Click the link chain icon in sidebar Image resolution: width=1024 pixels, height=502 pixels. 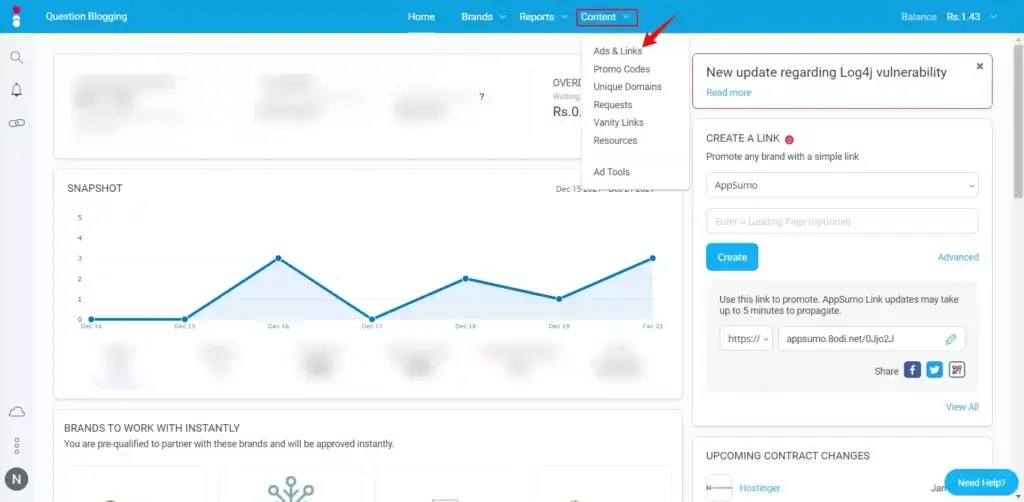[x=17, y=123]
